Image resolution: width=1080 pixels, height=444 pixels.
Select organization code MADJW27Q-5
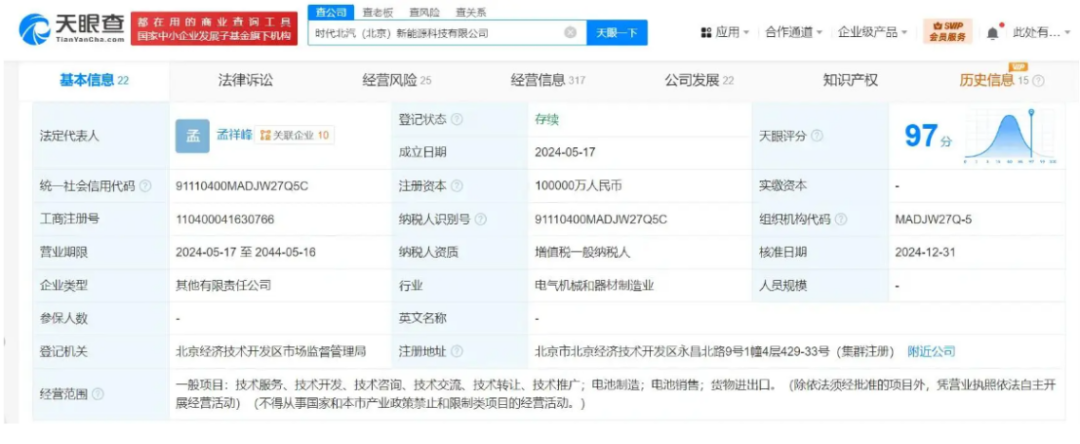(x=933, y=220)
